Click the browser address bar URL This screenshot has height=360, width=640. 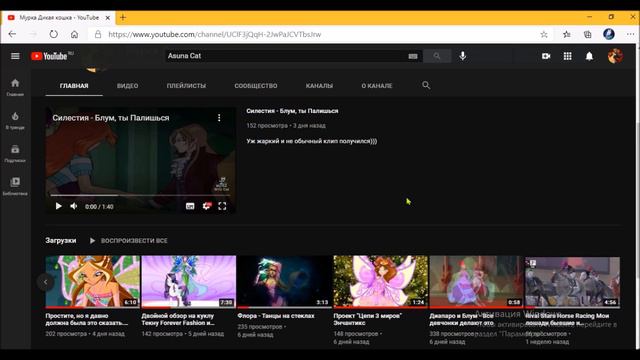[215, 35]
